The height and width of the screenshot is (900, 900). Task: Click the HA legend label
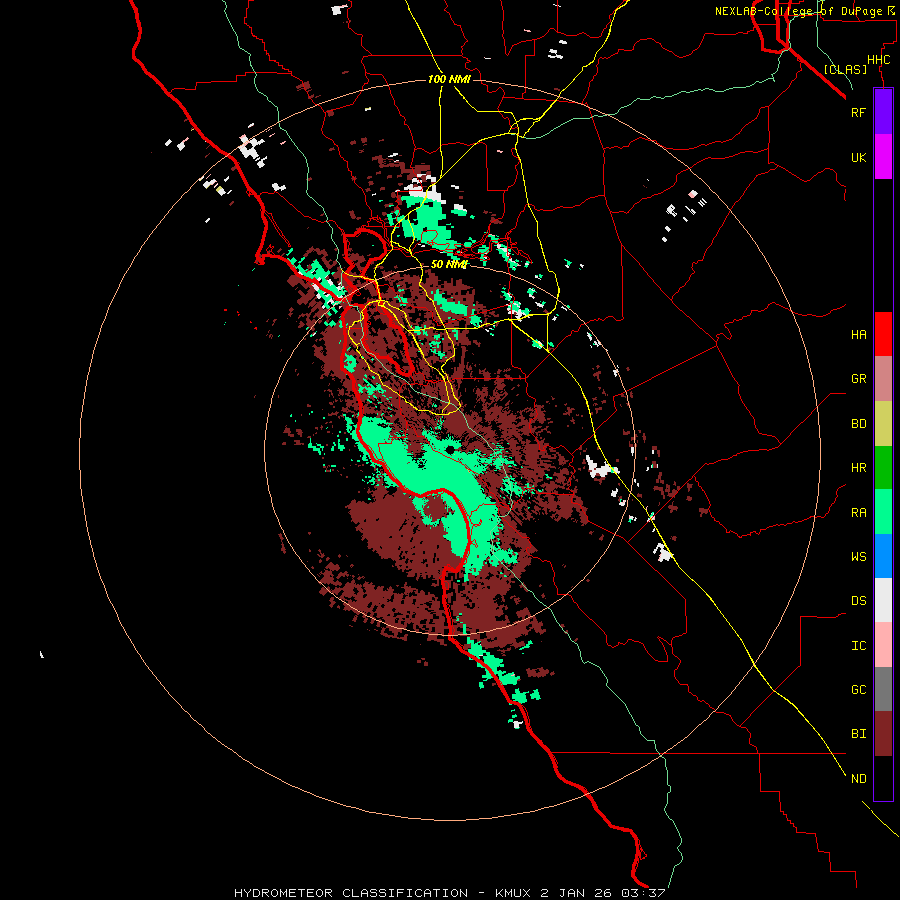click(x=858, y=335)
